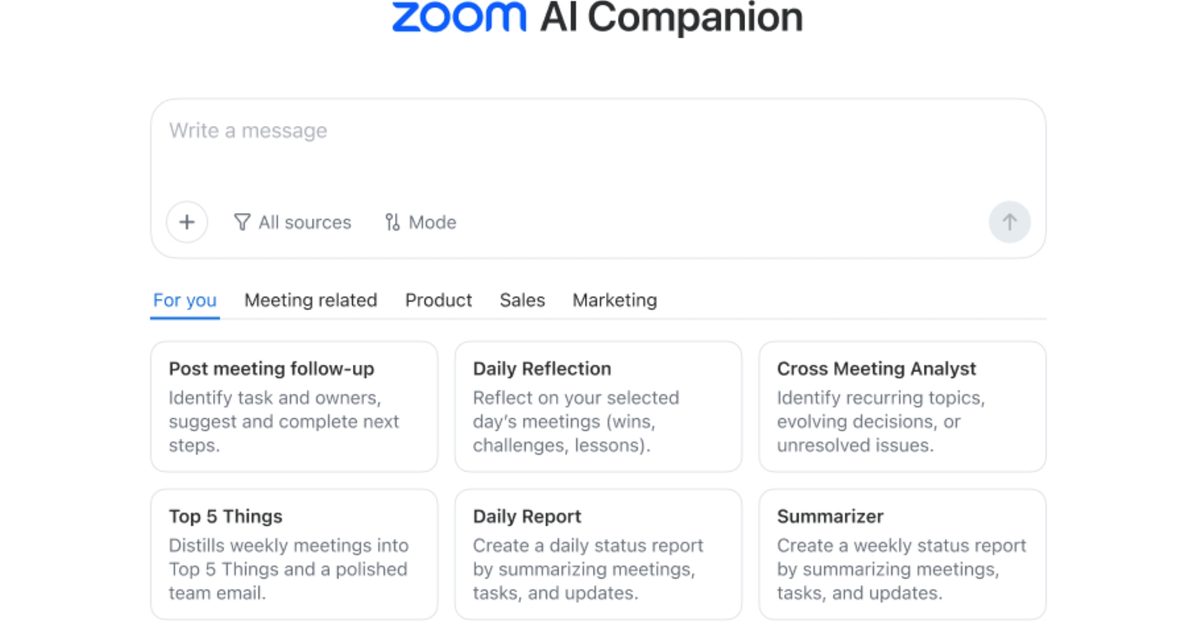Viewport: 1200px width, 630px height.
Task: Start the Summarizer prompt card
Action: coord(902,554)
